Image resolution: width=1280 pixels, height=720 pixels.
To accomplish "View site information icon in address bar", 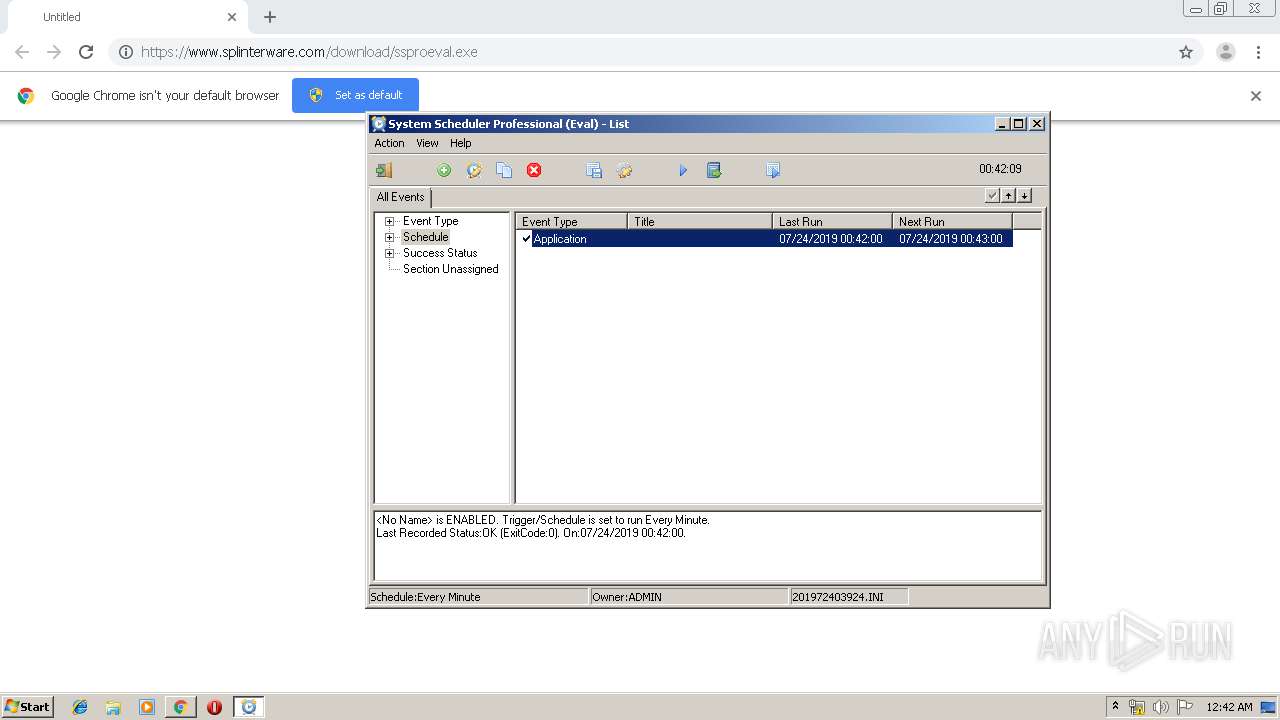I will [126, 52].
